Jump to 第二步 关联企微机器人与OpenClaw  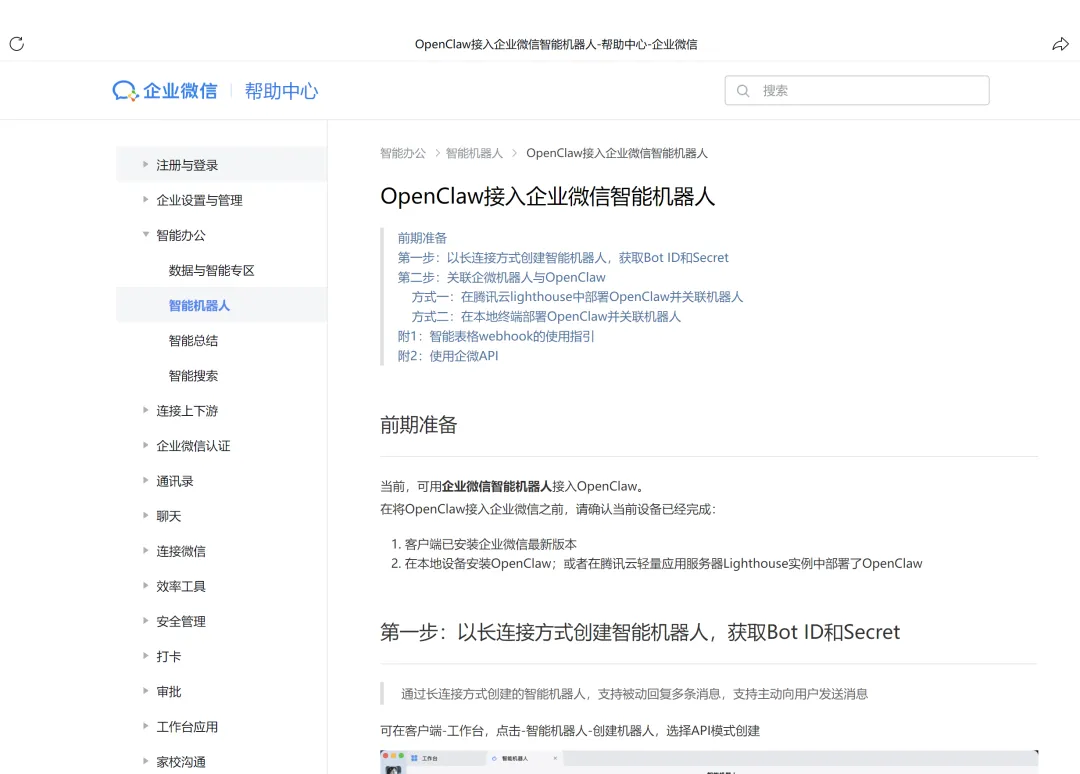501,277
